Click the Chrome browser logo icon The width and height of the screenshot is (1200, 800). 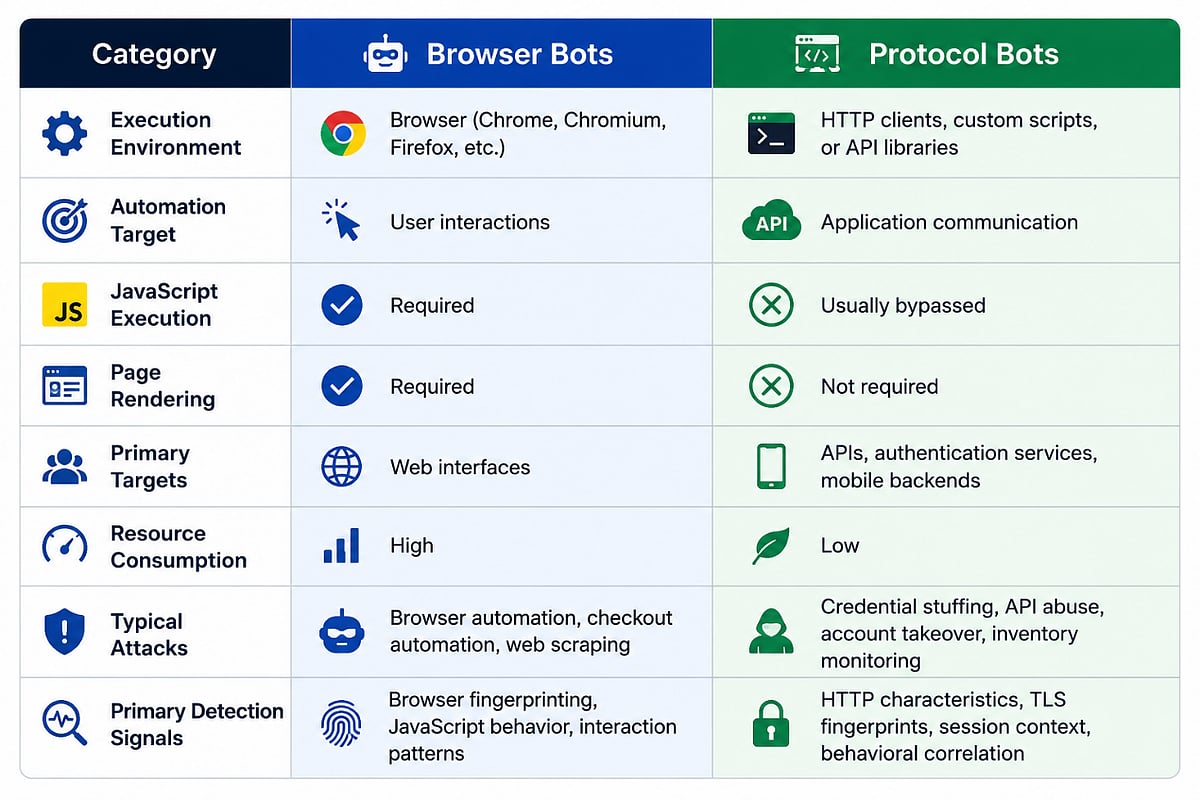[x=343, y=133]
